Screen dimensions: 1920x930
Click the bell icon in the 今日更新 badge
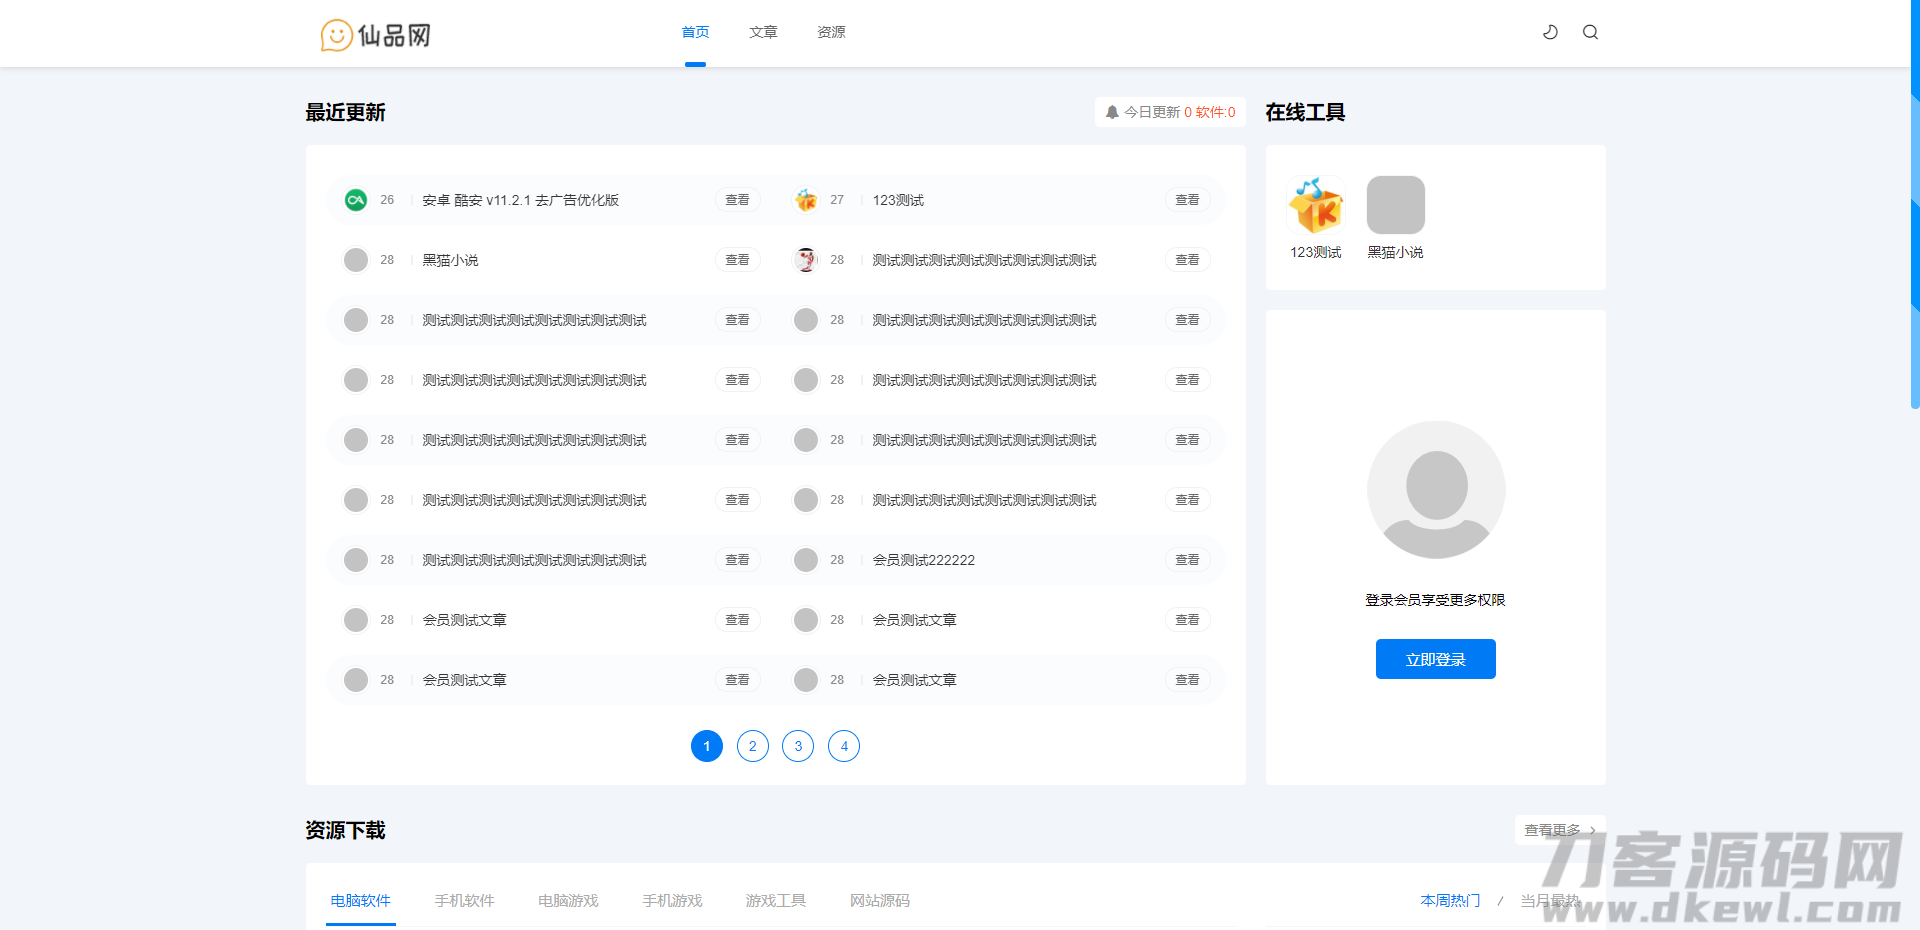point(1111,112)
